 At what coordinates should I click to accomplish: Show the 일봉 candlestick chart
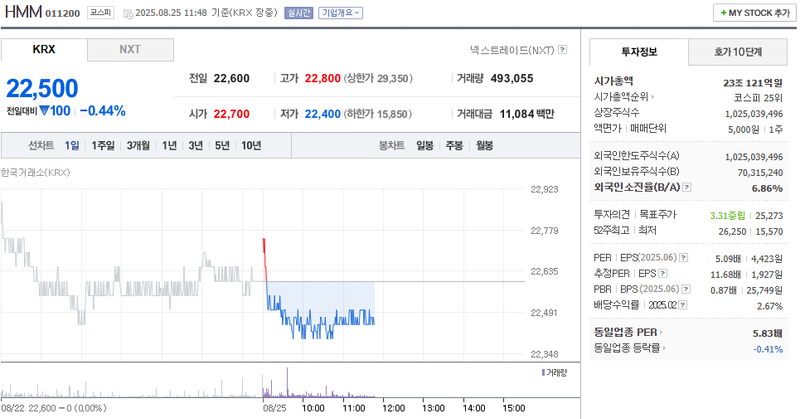coord(424,145)
